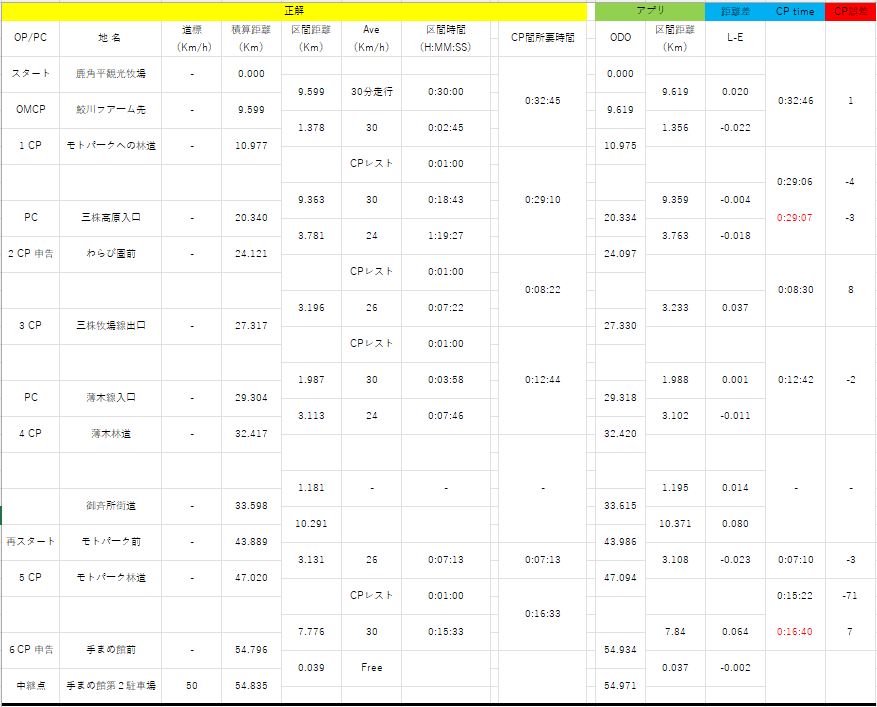
Task: Select the OP/PC column header cell
Action: [30, 38]
